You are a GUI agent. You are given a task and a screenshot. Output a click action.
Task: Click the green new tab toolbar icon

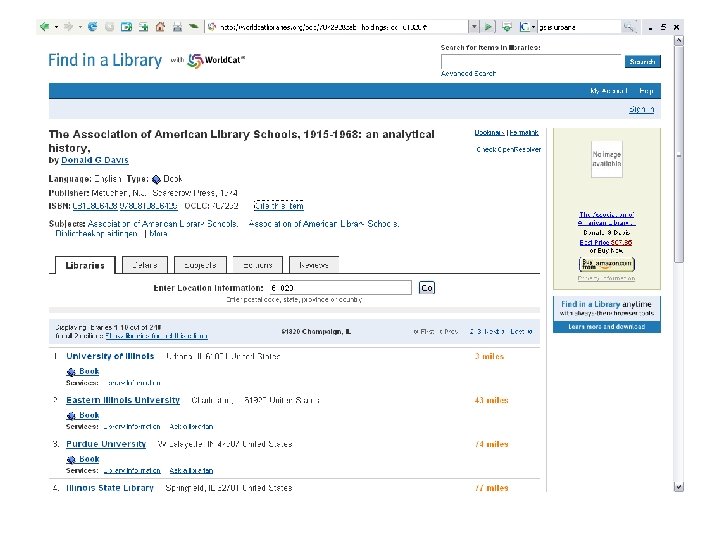click(x=144, y=27)
